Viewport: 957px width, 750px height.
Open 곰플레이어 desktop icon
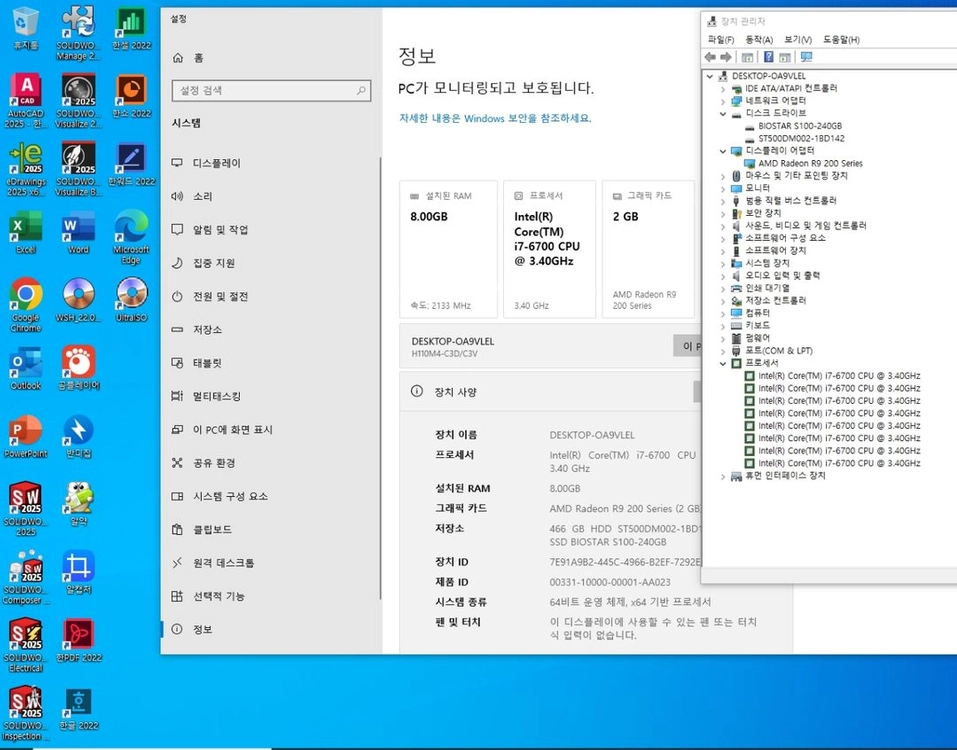78,368
